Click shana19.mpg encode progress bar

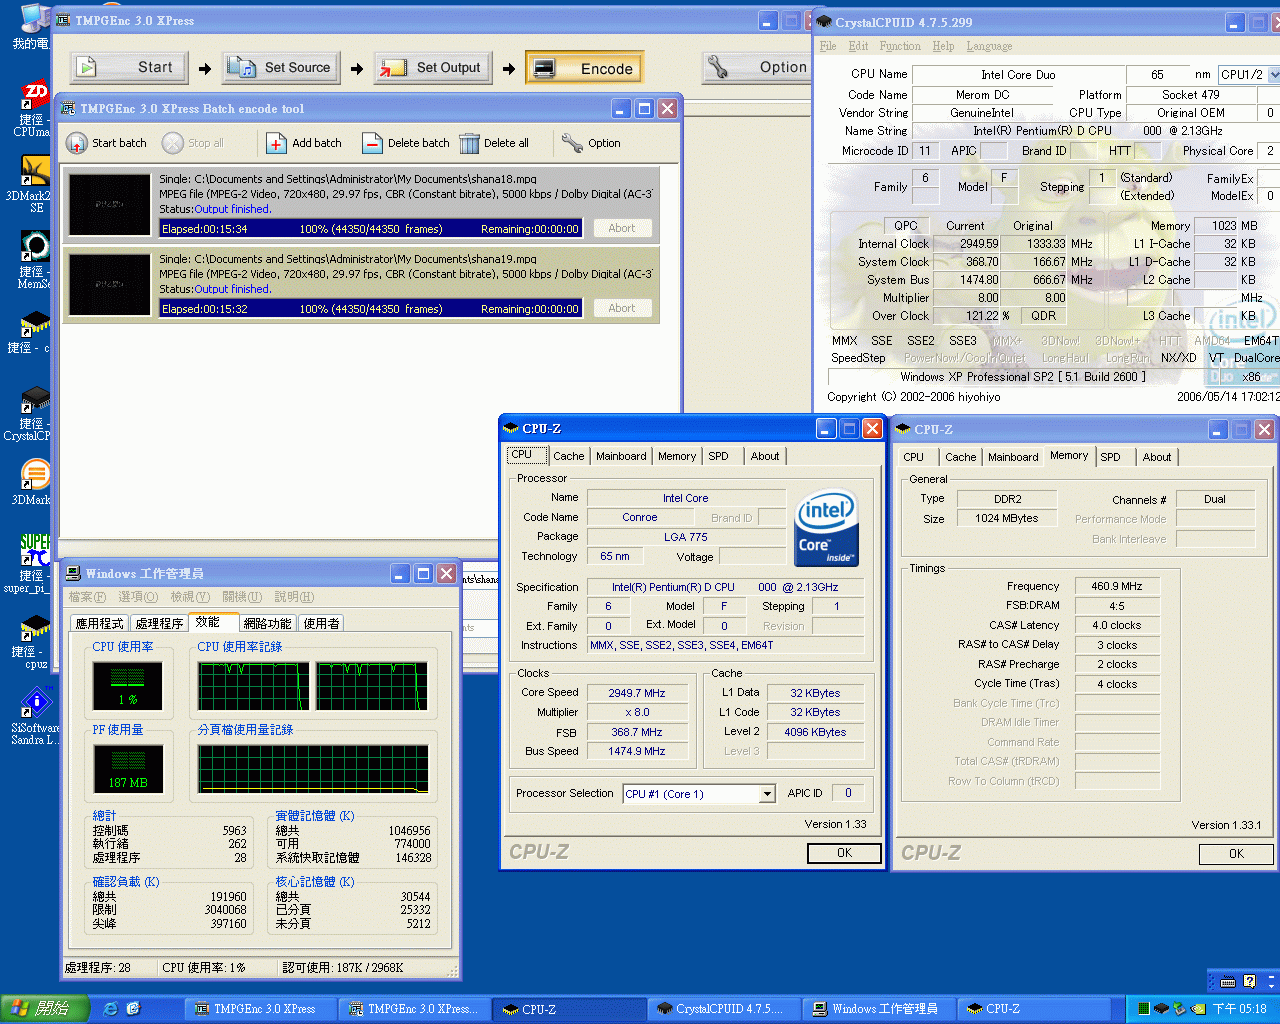(x=371, y=309)
